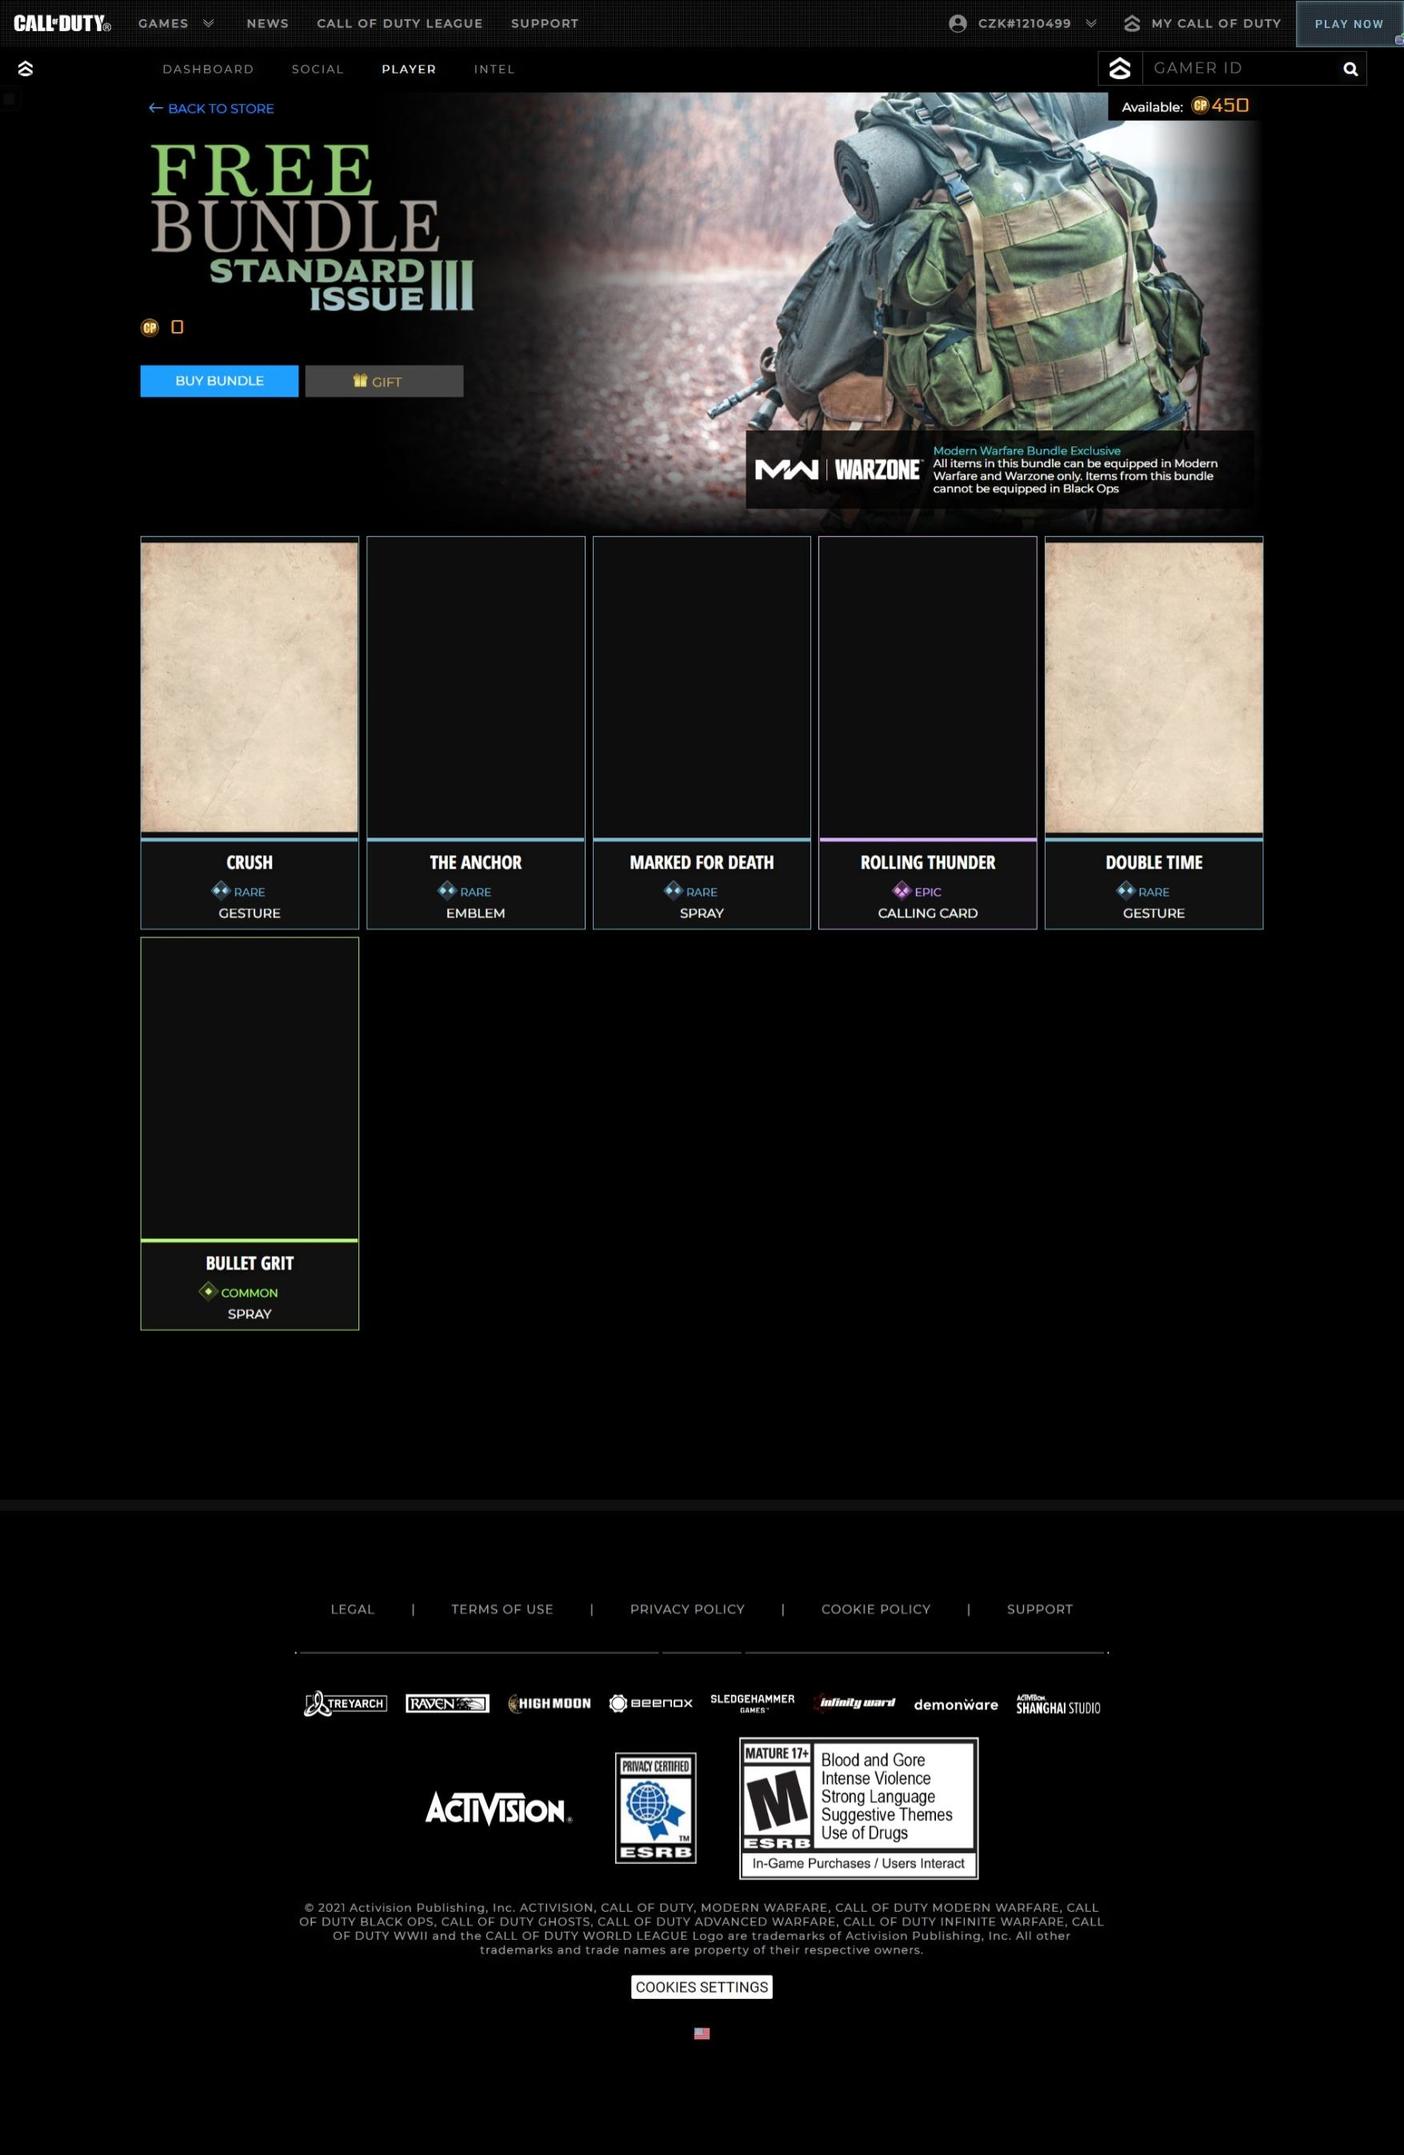The height and width of the screenshot is (2155, 1404).
Task: Click the search magnifier icon
Action: [x=1350, y=69]
